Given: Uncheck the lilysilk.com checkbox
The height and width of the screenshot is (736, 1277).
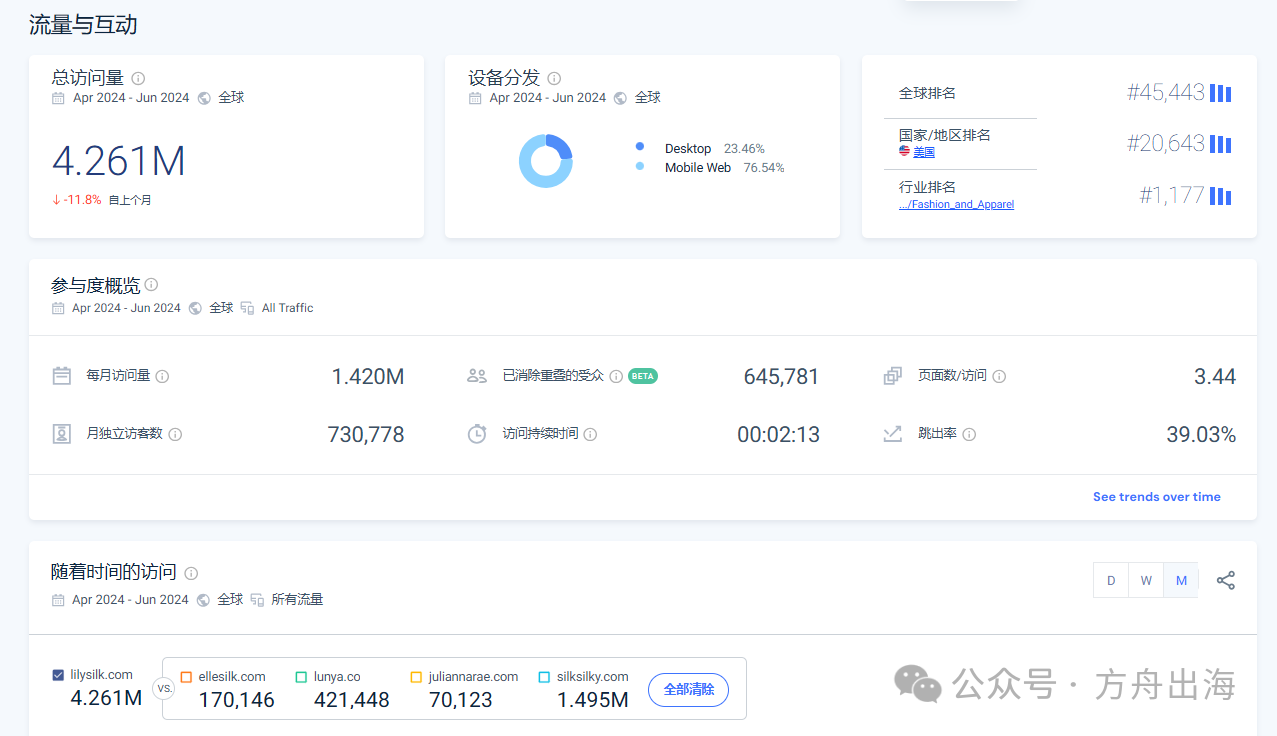Looking at the screenshot, I should (58, 675).
